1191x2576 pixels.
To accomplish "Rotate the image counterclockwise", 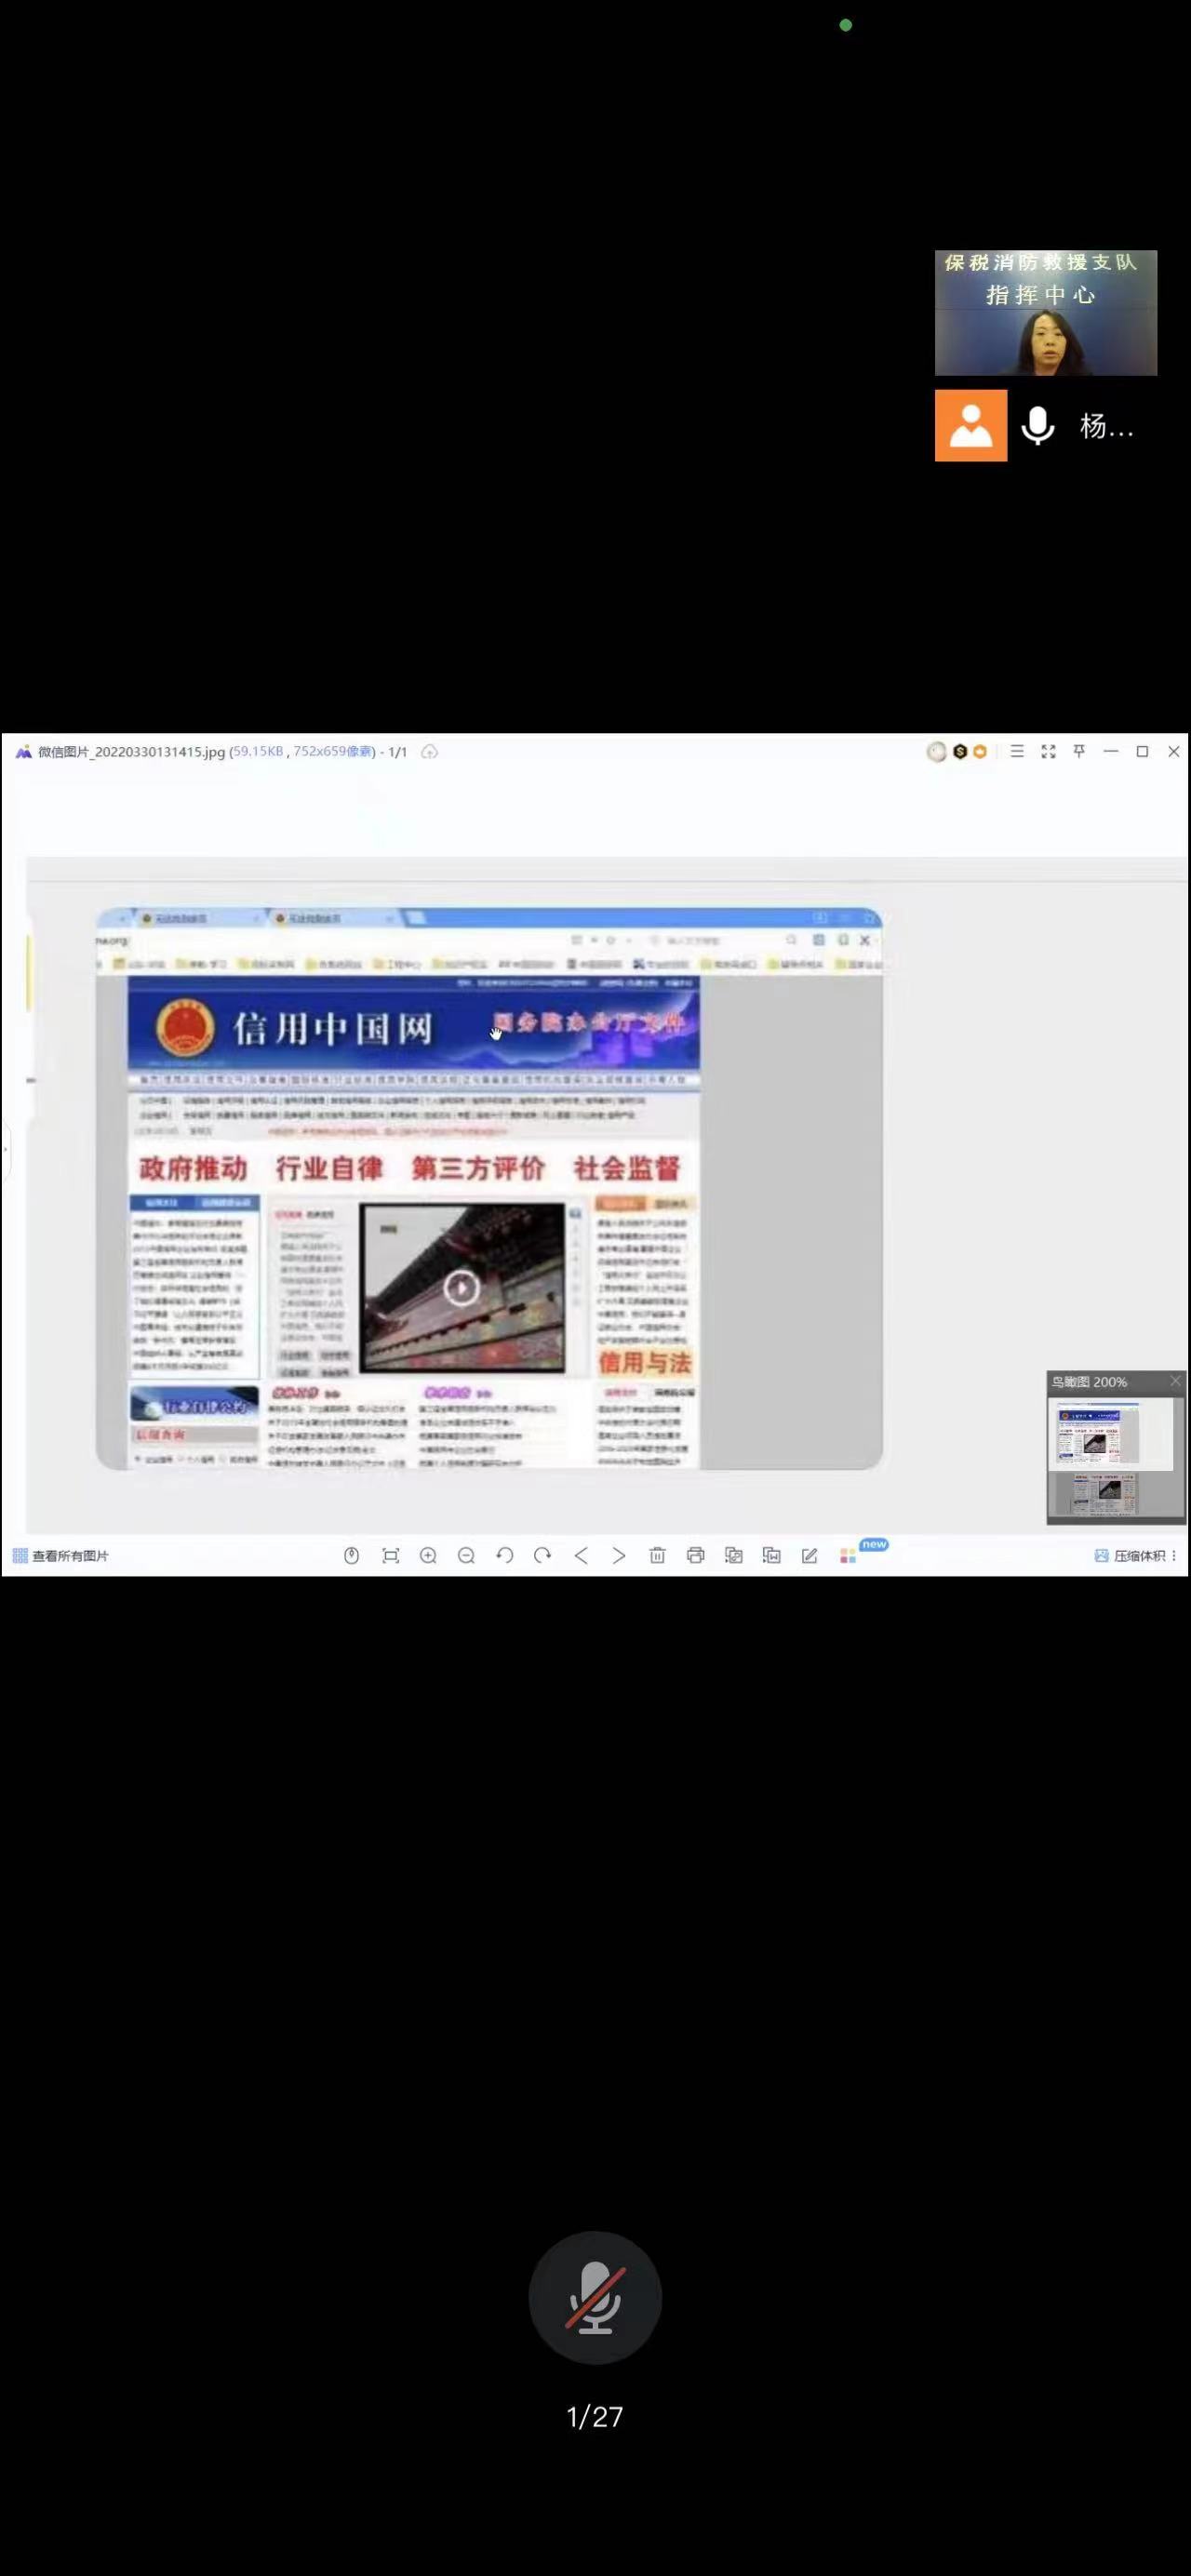I will (x=504, y=1556).
